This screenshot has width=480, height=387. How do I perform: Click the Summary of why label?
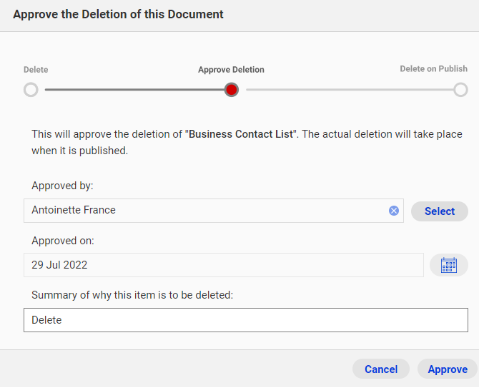(132, 295)
